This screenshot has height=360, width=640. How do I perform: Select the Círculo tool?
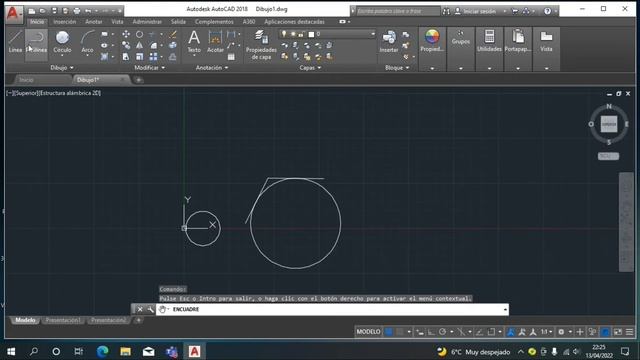tap(62, 42)
